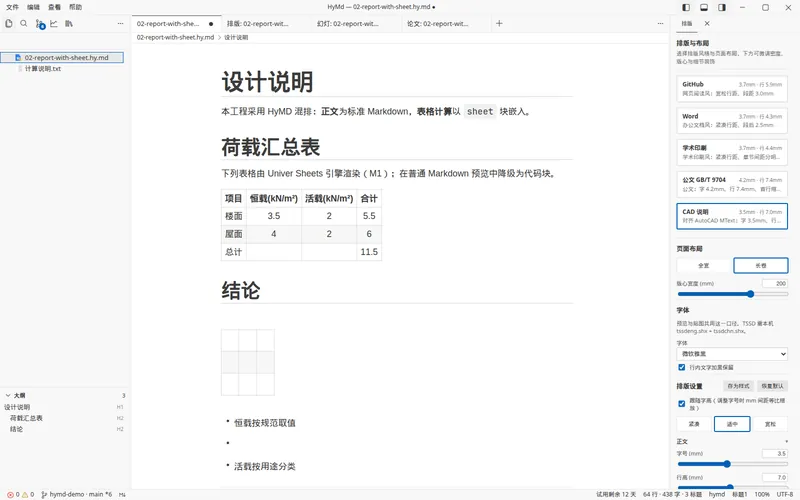Toggle left sidebar layout icon in title bar
This screenshot has height=500, width=800.
click(x=686, y=7)
